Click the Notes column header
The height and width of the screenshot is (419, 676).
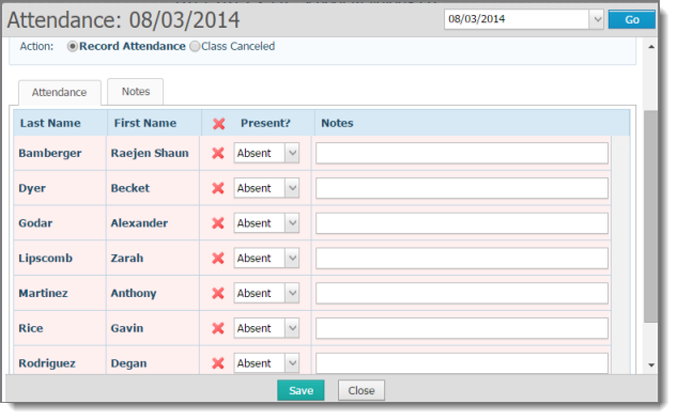(337, 123)
